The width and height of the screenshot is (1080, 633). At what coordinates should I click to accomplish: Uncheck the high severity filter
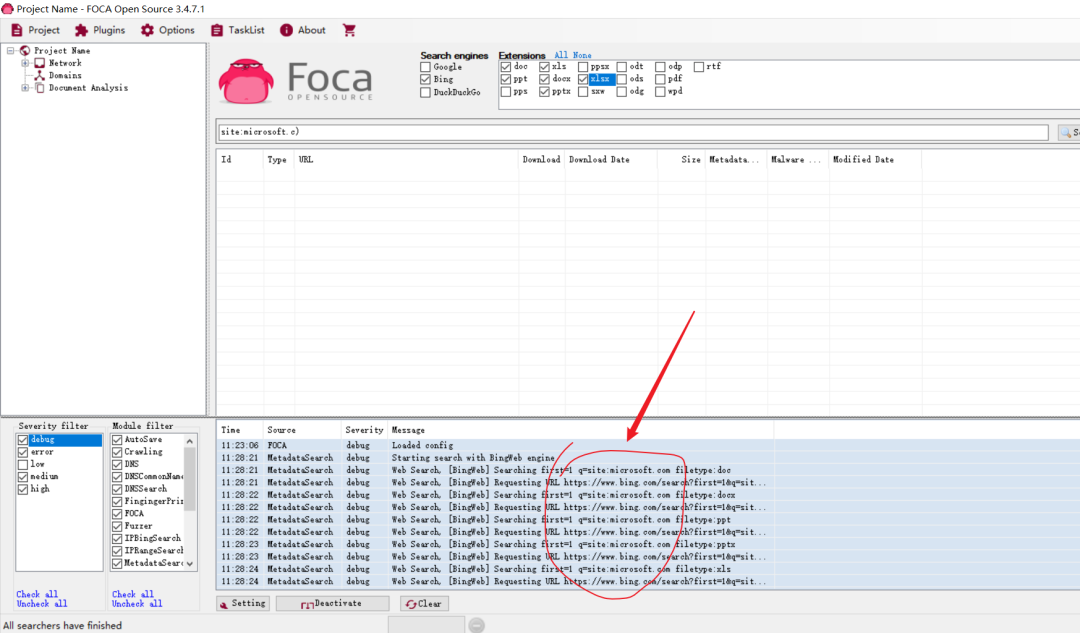pyautogui.click(x=23, y=489)
